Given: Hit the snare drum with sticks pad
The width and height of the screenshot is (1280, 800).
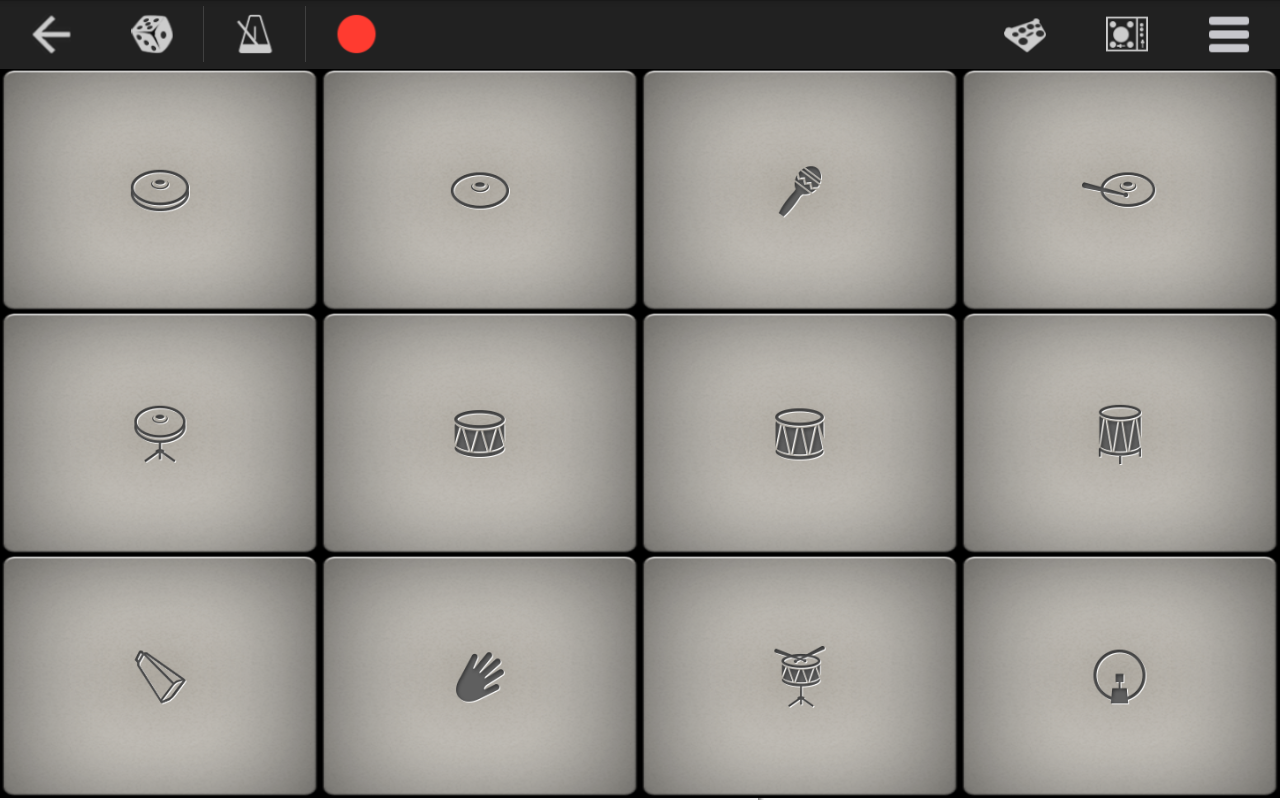Looking at the screenshot, I should pos(800,676).
